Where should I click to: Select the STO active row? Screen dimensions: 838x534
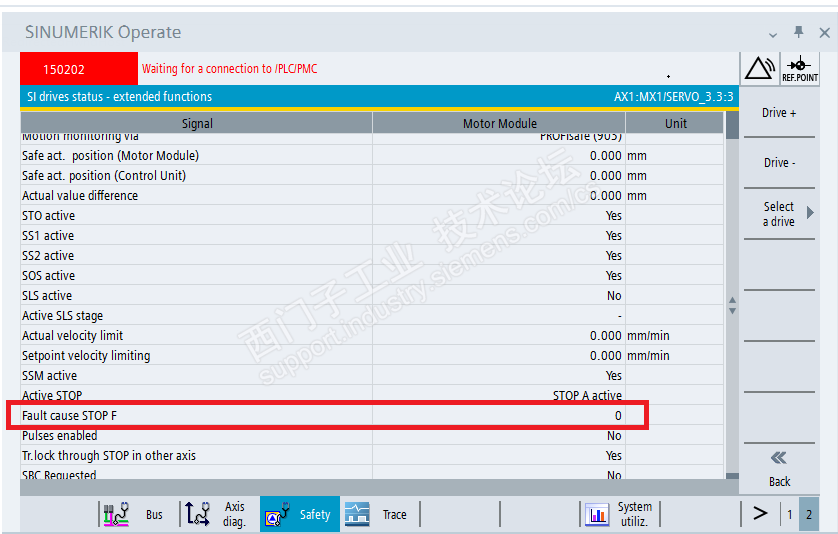pyautogui.click(x=372, y=215)
